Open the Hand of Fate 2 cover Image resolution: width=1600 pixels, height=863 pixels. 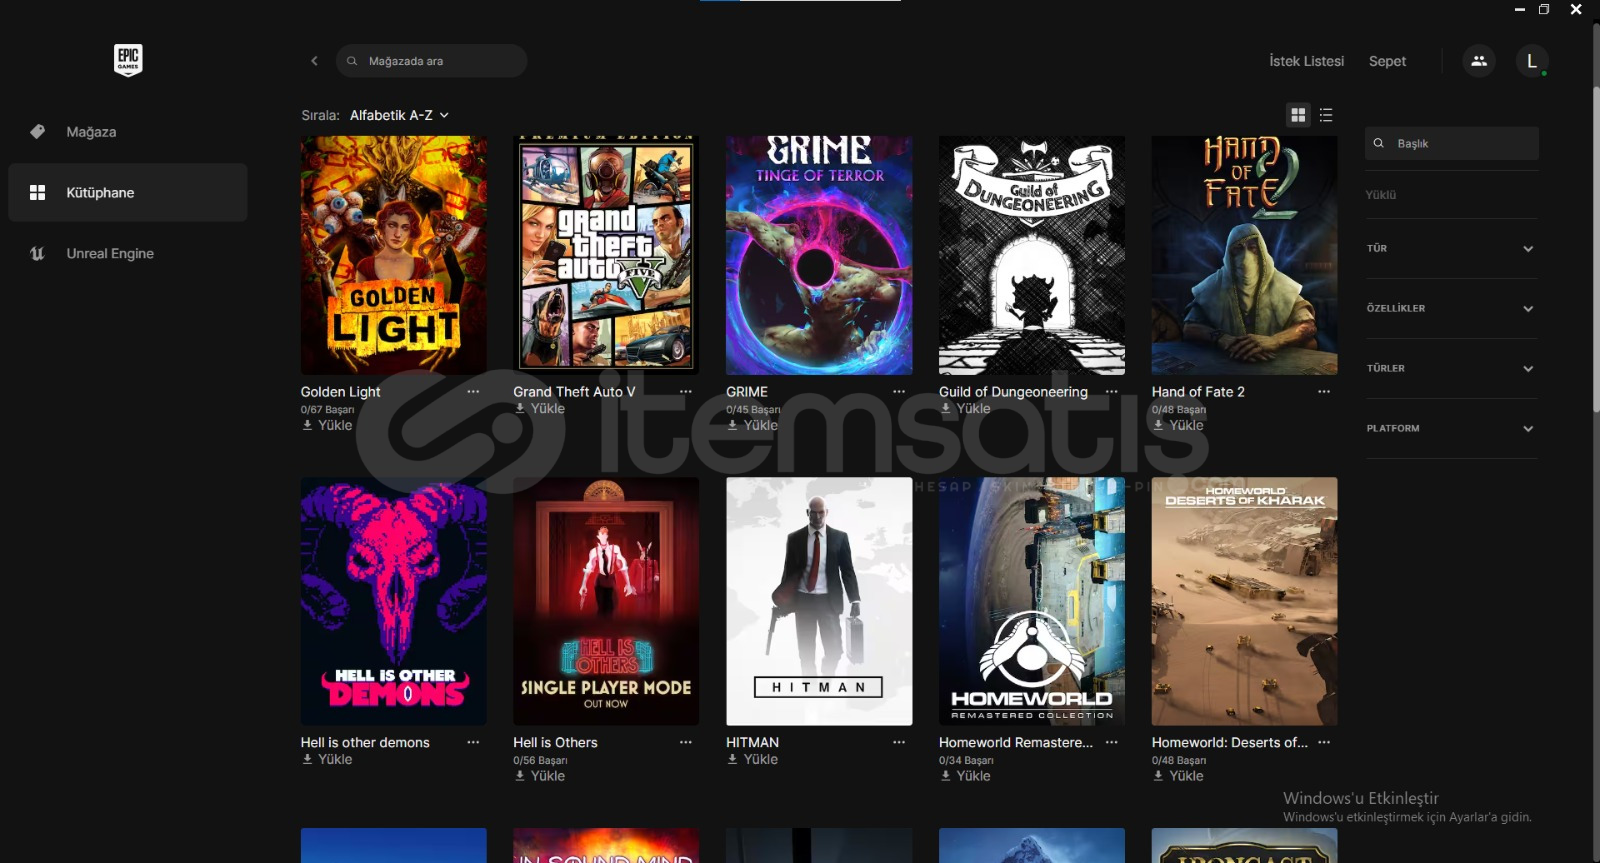point(1244,255)
